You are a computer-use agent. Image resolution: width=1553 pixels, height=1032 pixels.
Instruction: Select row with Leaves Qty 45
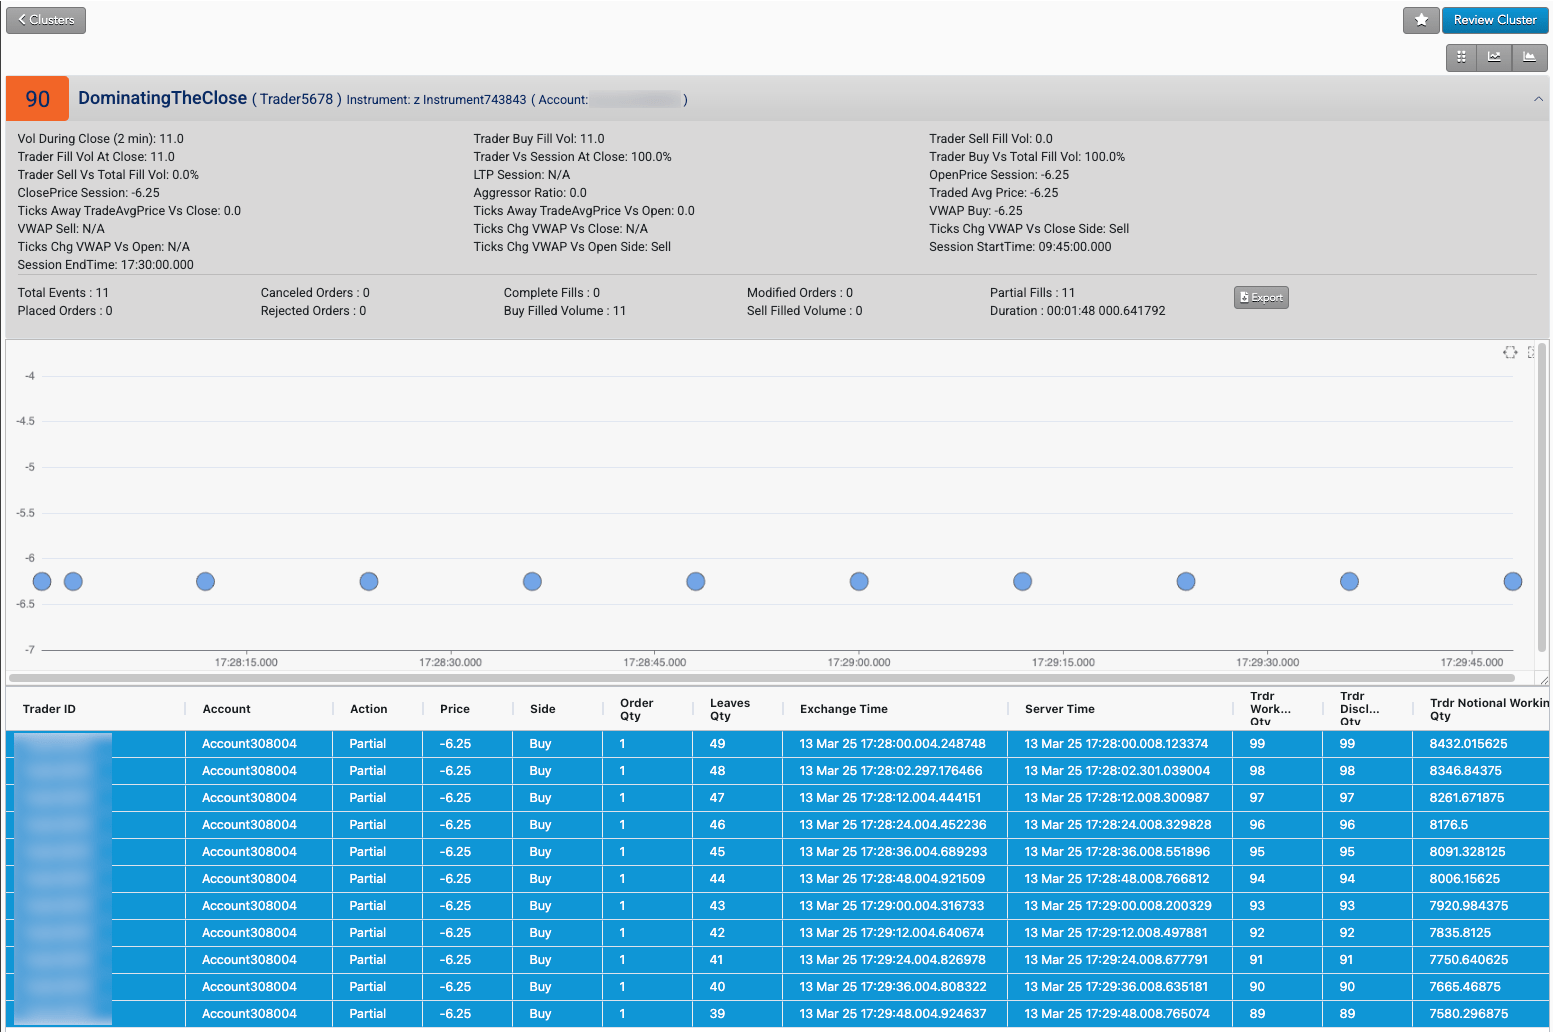pyautogui.click(x=777, y=852)
